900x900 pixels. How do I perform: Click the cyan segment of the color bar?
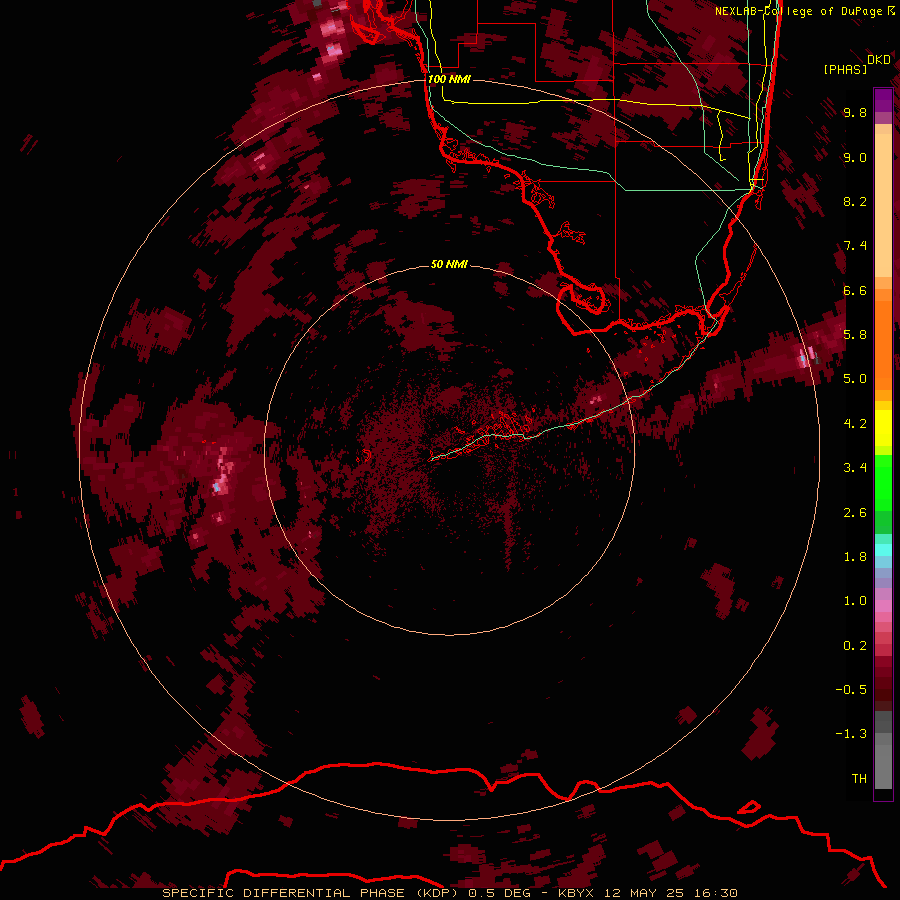[883, 550]
